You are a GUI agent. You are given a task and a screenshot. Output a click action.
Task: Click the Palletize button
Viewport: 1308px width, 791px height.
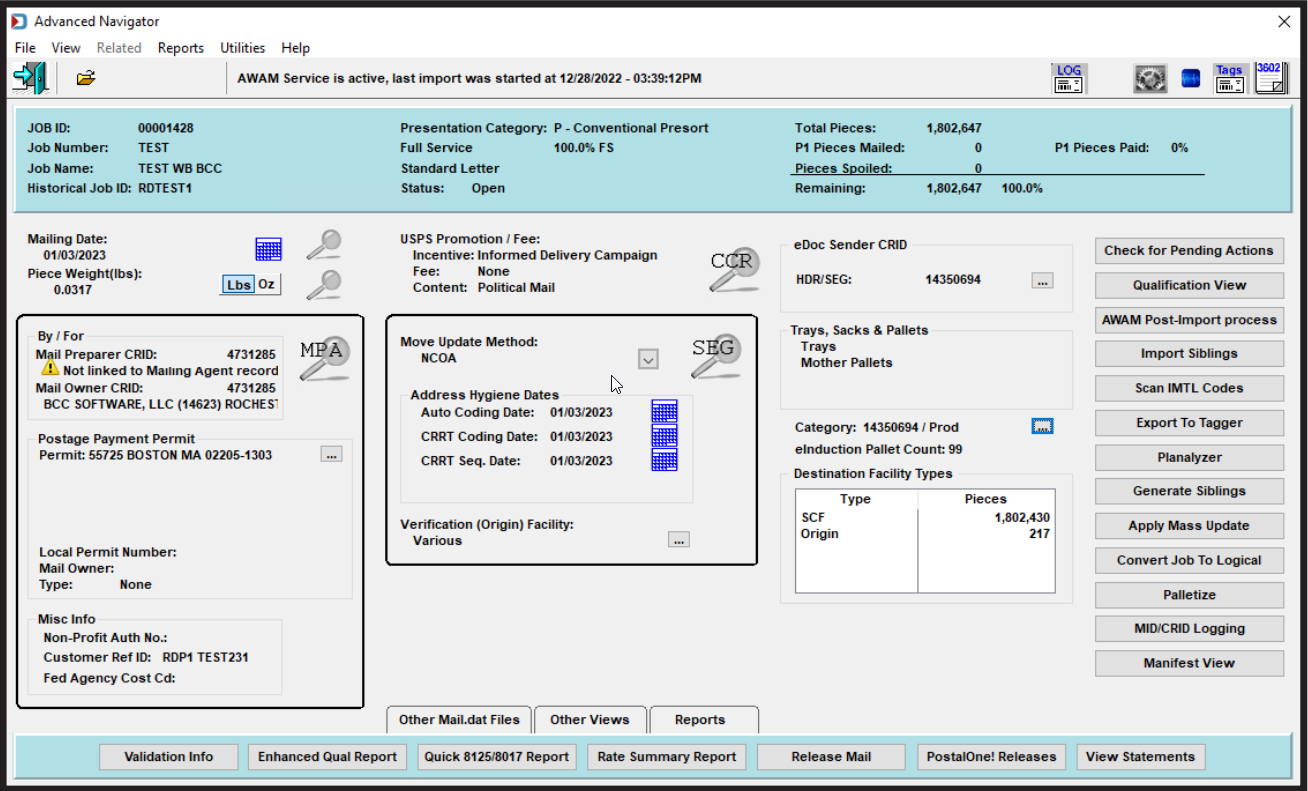(1189, 595)
